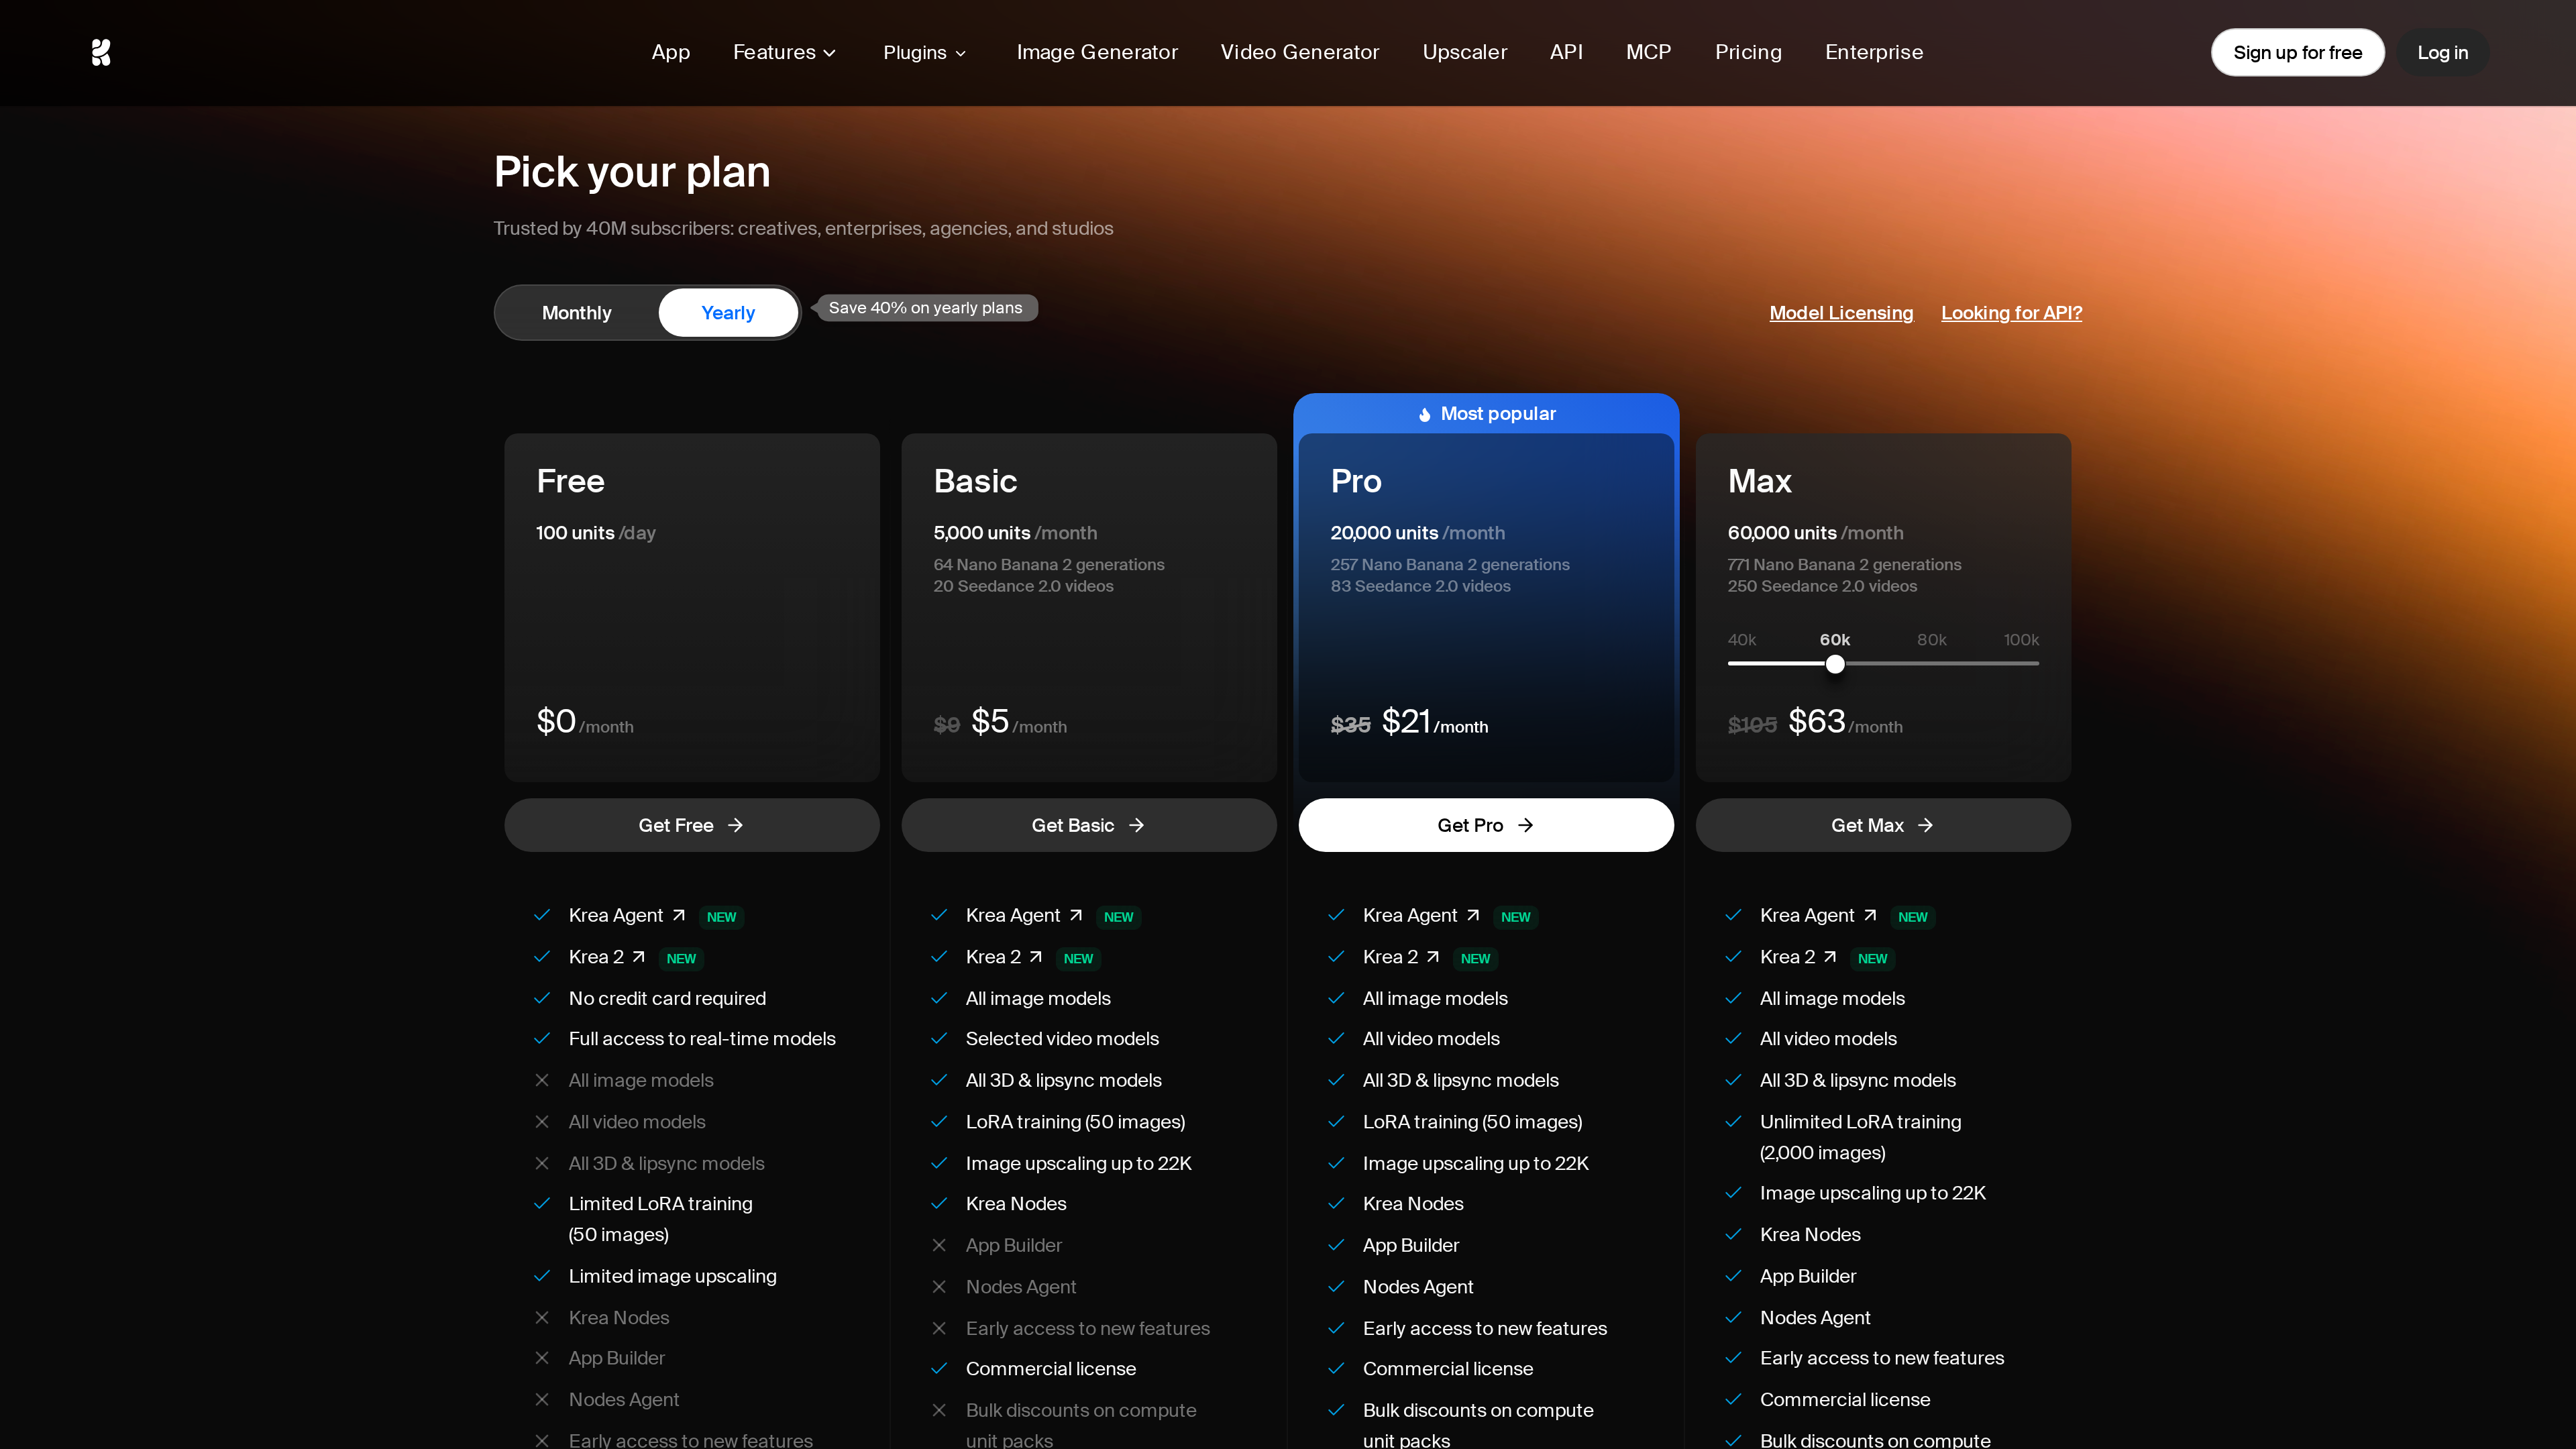The image size is (2576, 1449).
Task: Click Sign up for free button
Action: click(2298, 52)
